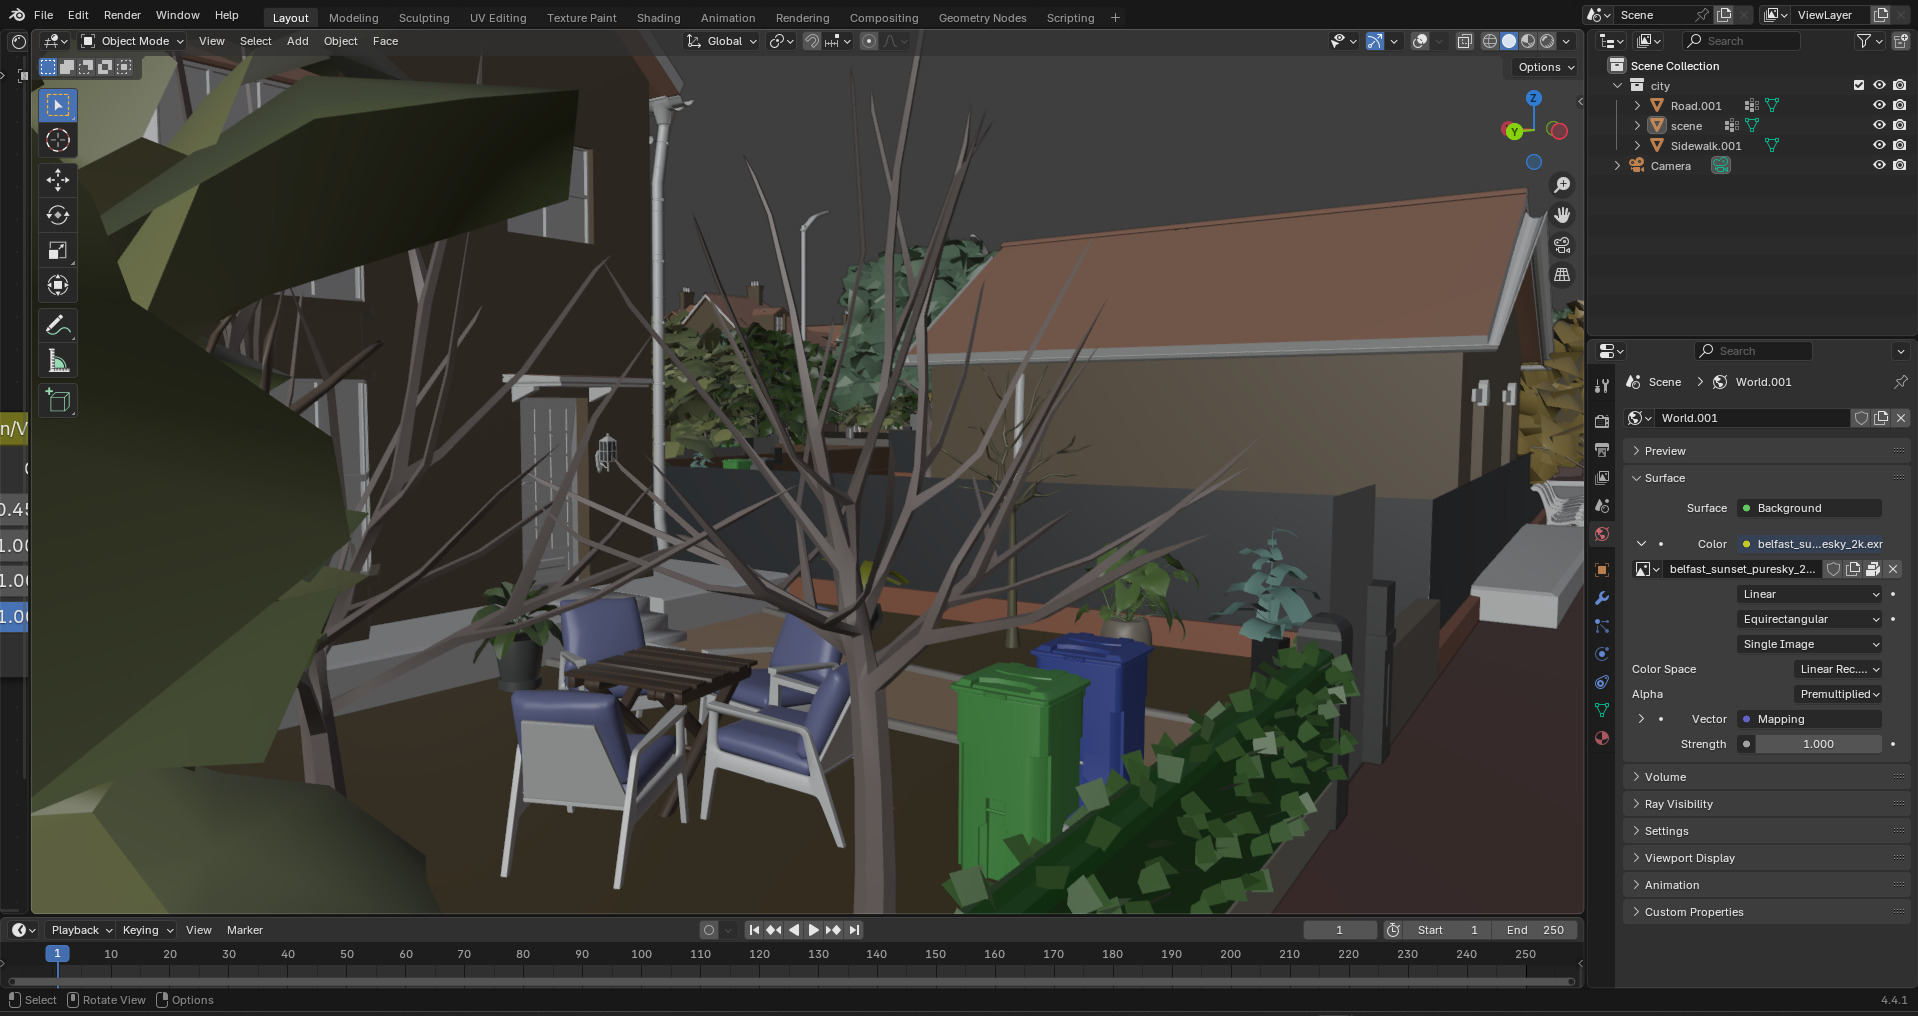Viewport: 1918px width, 1016px height.
Task: Pick the Rotate tool
Action: click(x=58, y=215)
